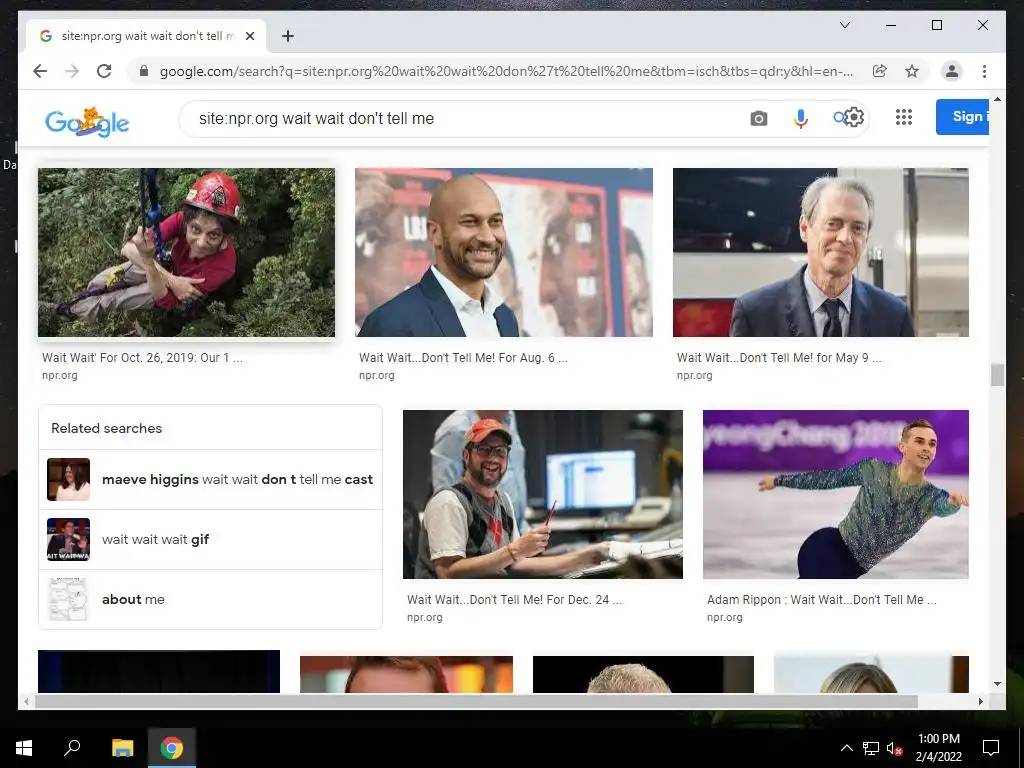Share this page from the address bar

tap(880, 71)
